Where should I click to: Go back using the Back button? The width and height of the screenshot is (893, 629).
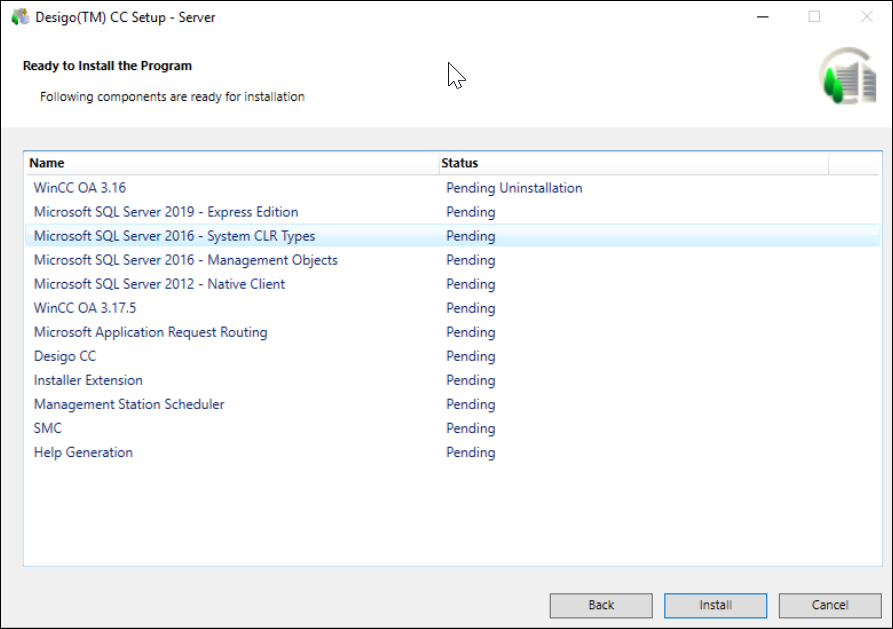(x=601, y=605)
